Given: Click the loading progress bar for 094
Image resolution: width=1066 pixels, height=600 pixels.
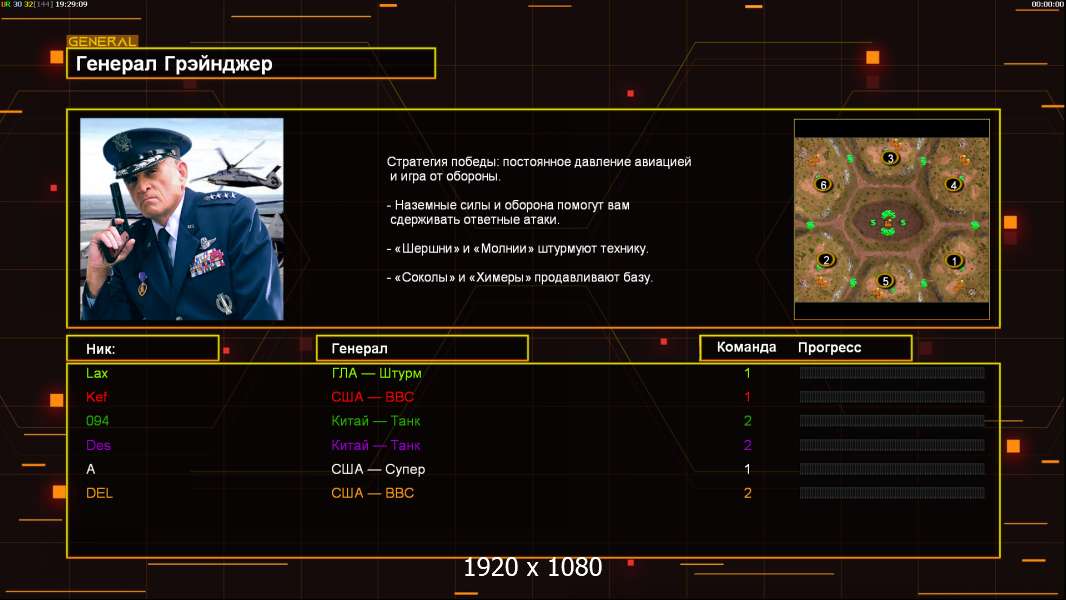Looking at the screenshot, I should click(891, 421).
